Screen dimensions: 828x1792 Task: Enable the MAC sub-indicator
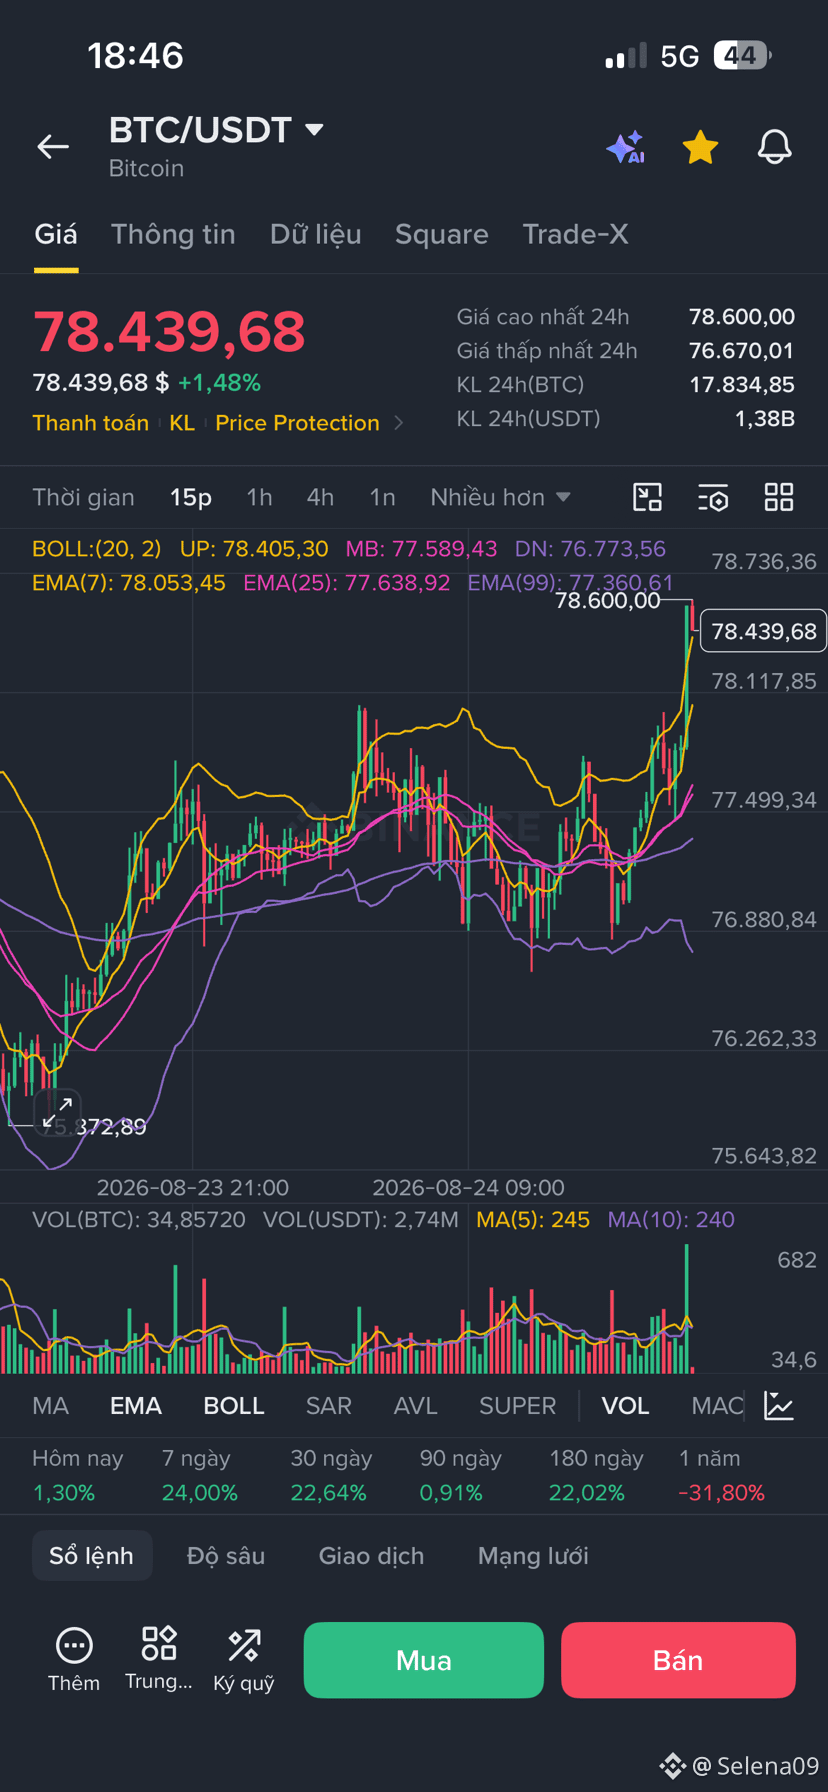pyautogui.click(x=717, y=1405)
